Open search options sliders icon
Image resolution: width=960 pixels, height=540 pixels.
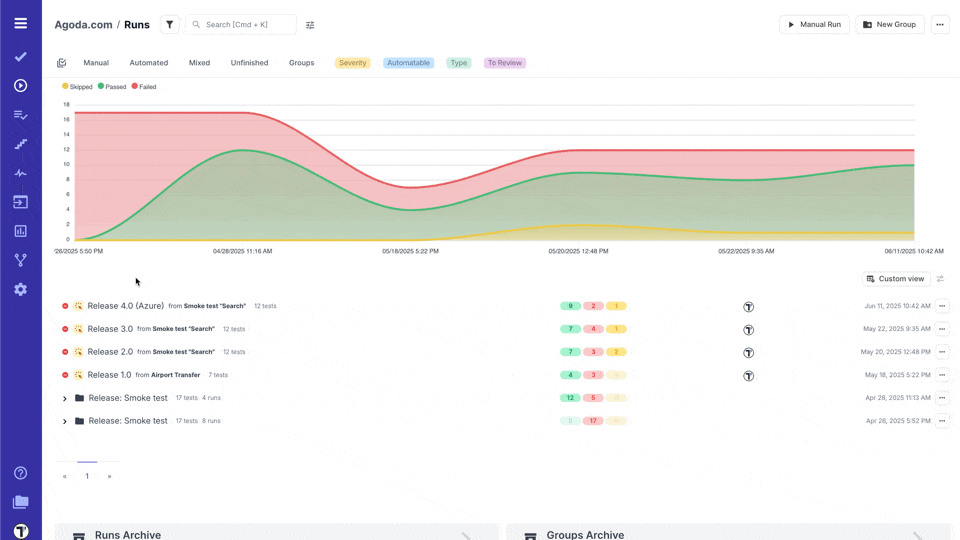(x=310, y=25)
